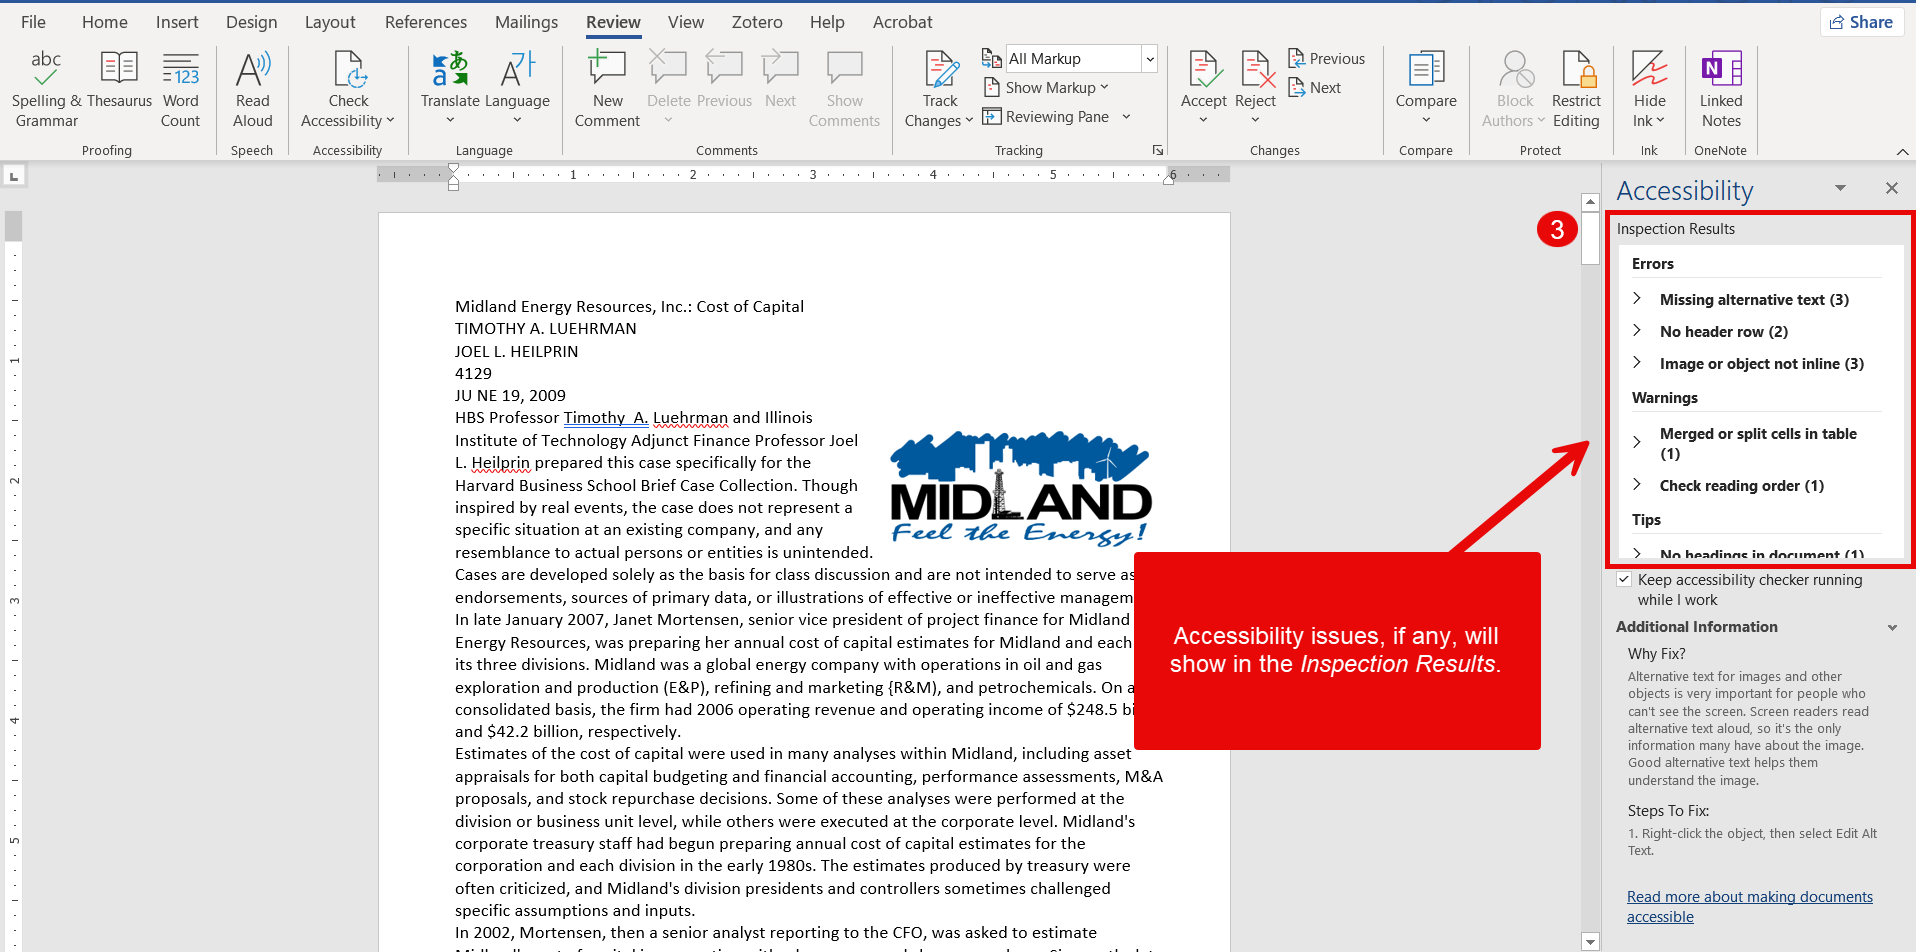Open the All Markup dropdown
Viewport: 1916px width, 952px height.
click(1150, 59)
